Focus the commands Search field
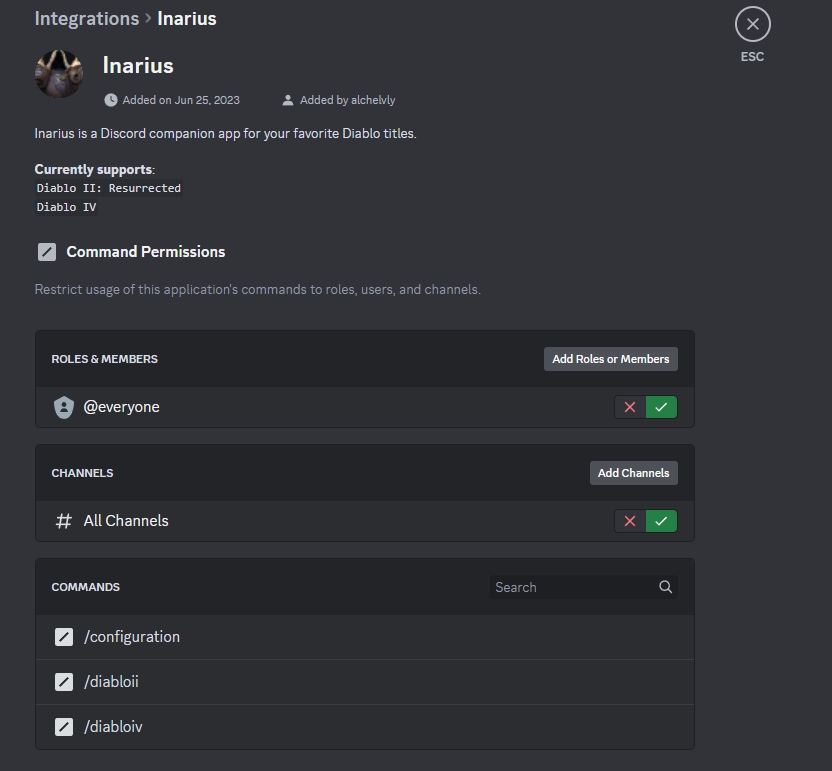This screenshot has height=771, width=832. tap(572, 587)
